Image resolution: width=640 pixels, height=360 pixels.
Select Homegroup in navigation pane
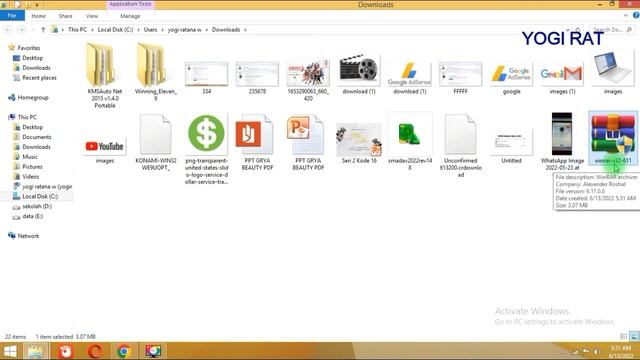33,98
